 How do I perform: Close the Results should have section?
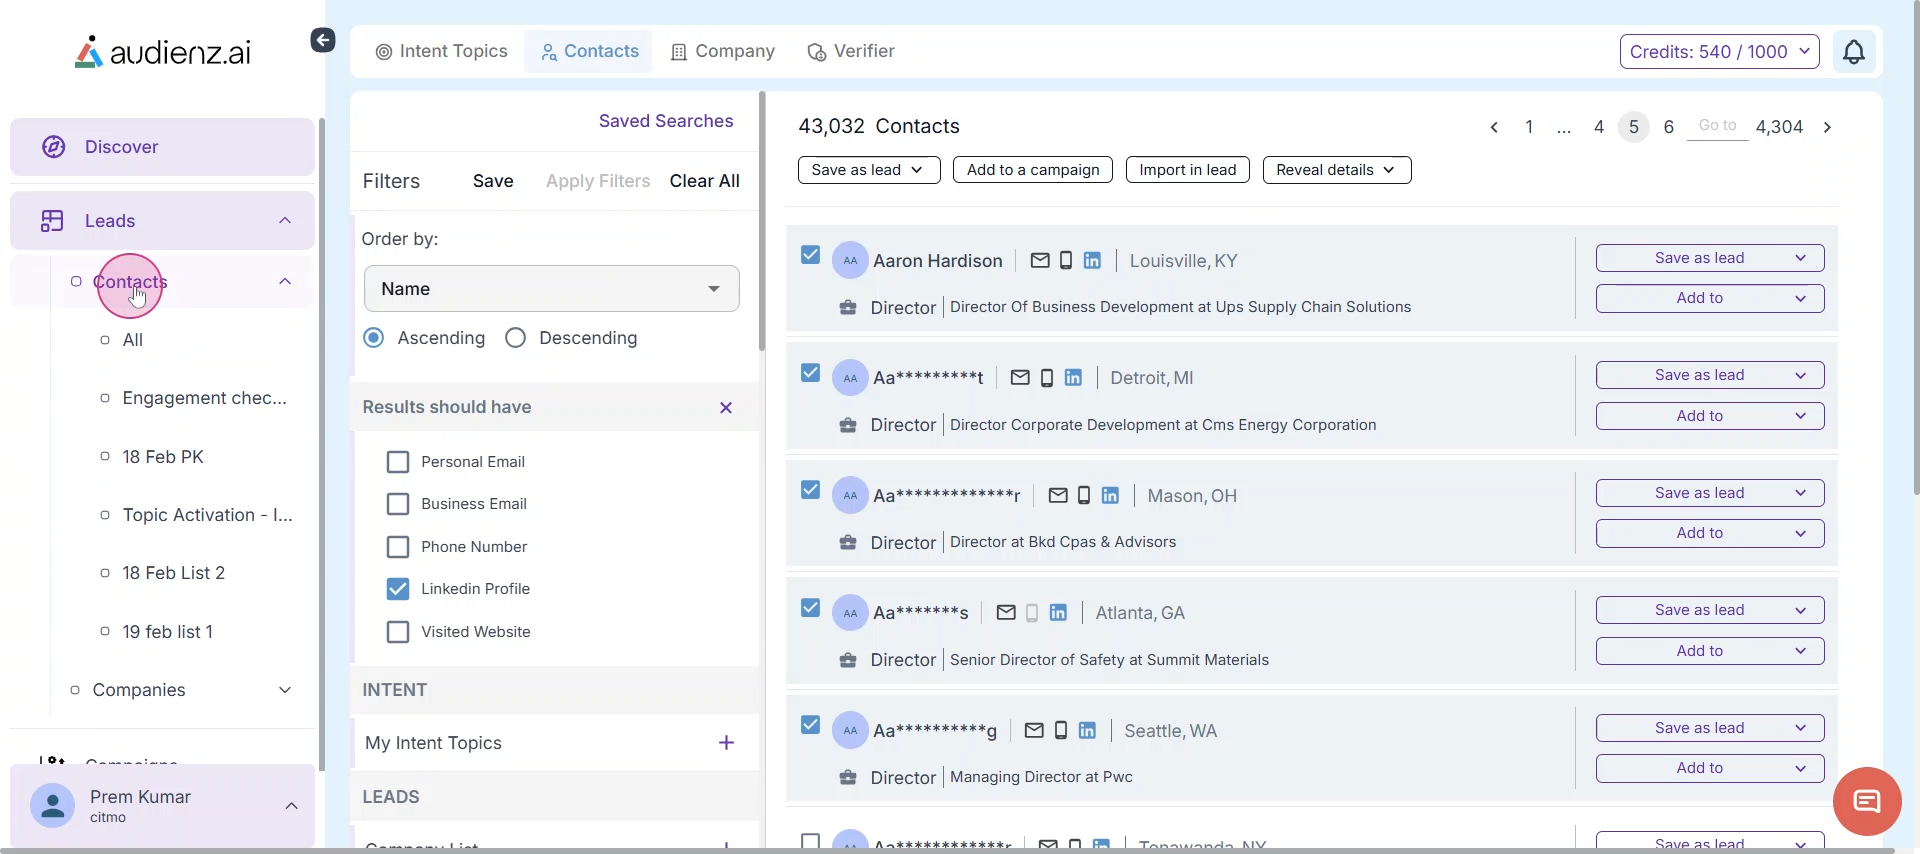[726, 408]
